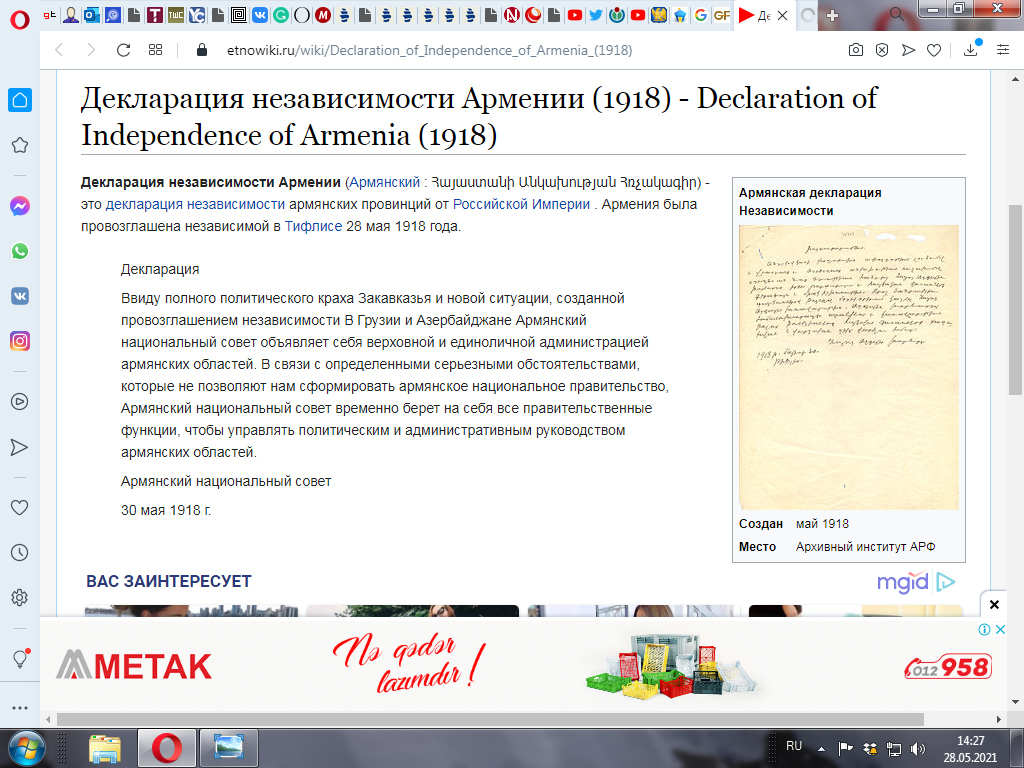
Task: Open the volume speaker tray icon
Action: pos(918,749)
